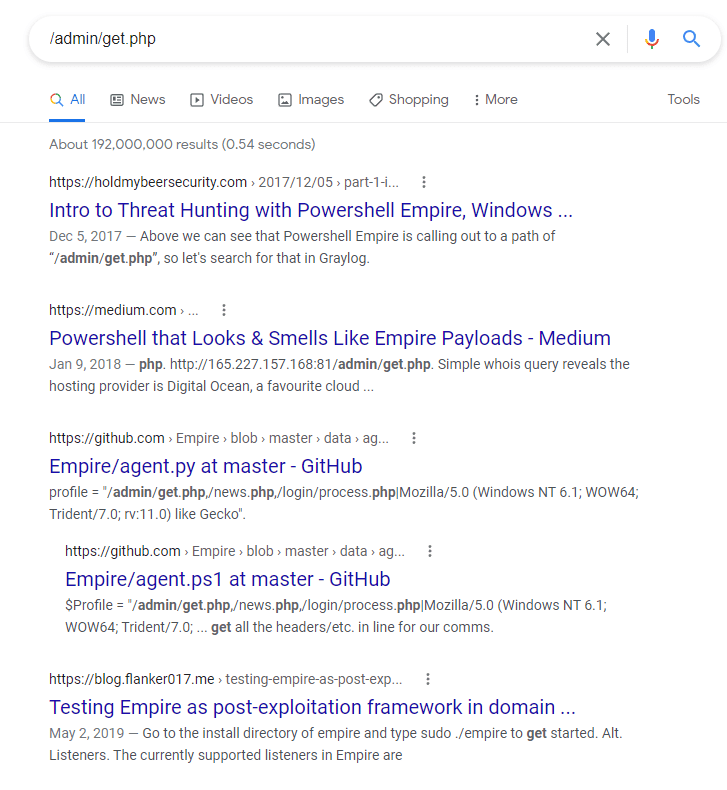Open Empire/agent.py at master GitHub link
This screenshot has height=790, width=727.
(x=205, y=466)
